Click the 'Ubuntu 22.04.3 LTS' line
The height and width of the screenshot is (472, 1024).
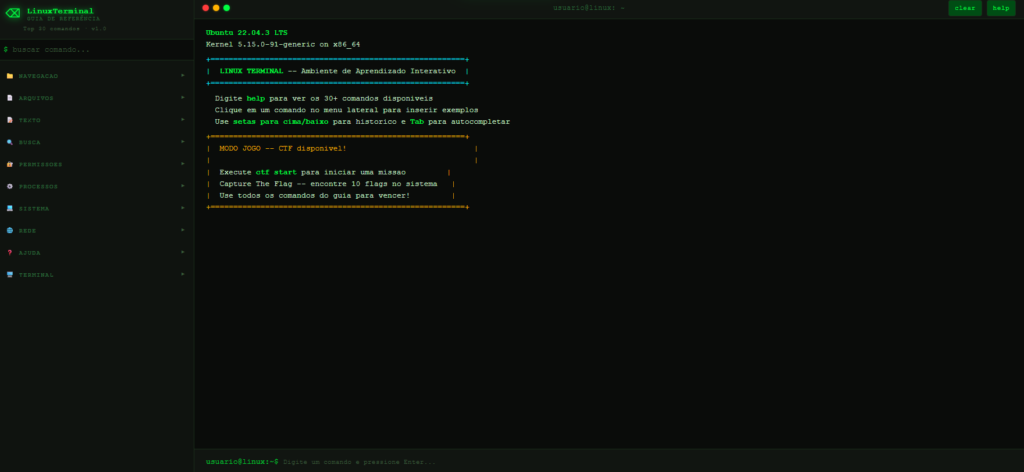pyautogui.click(x=246, y=33)
